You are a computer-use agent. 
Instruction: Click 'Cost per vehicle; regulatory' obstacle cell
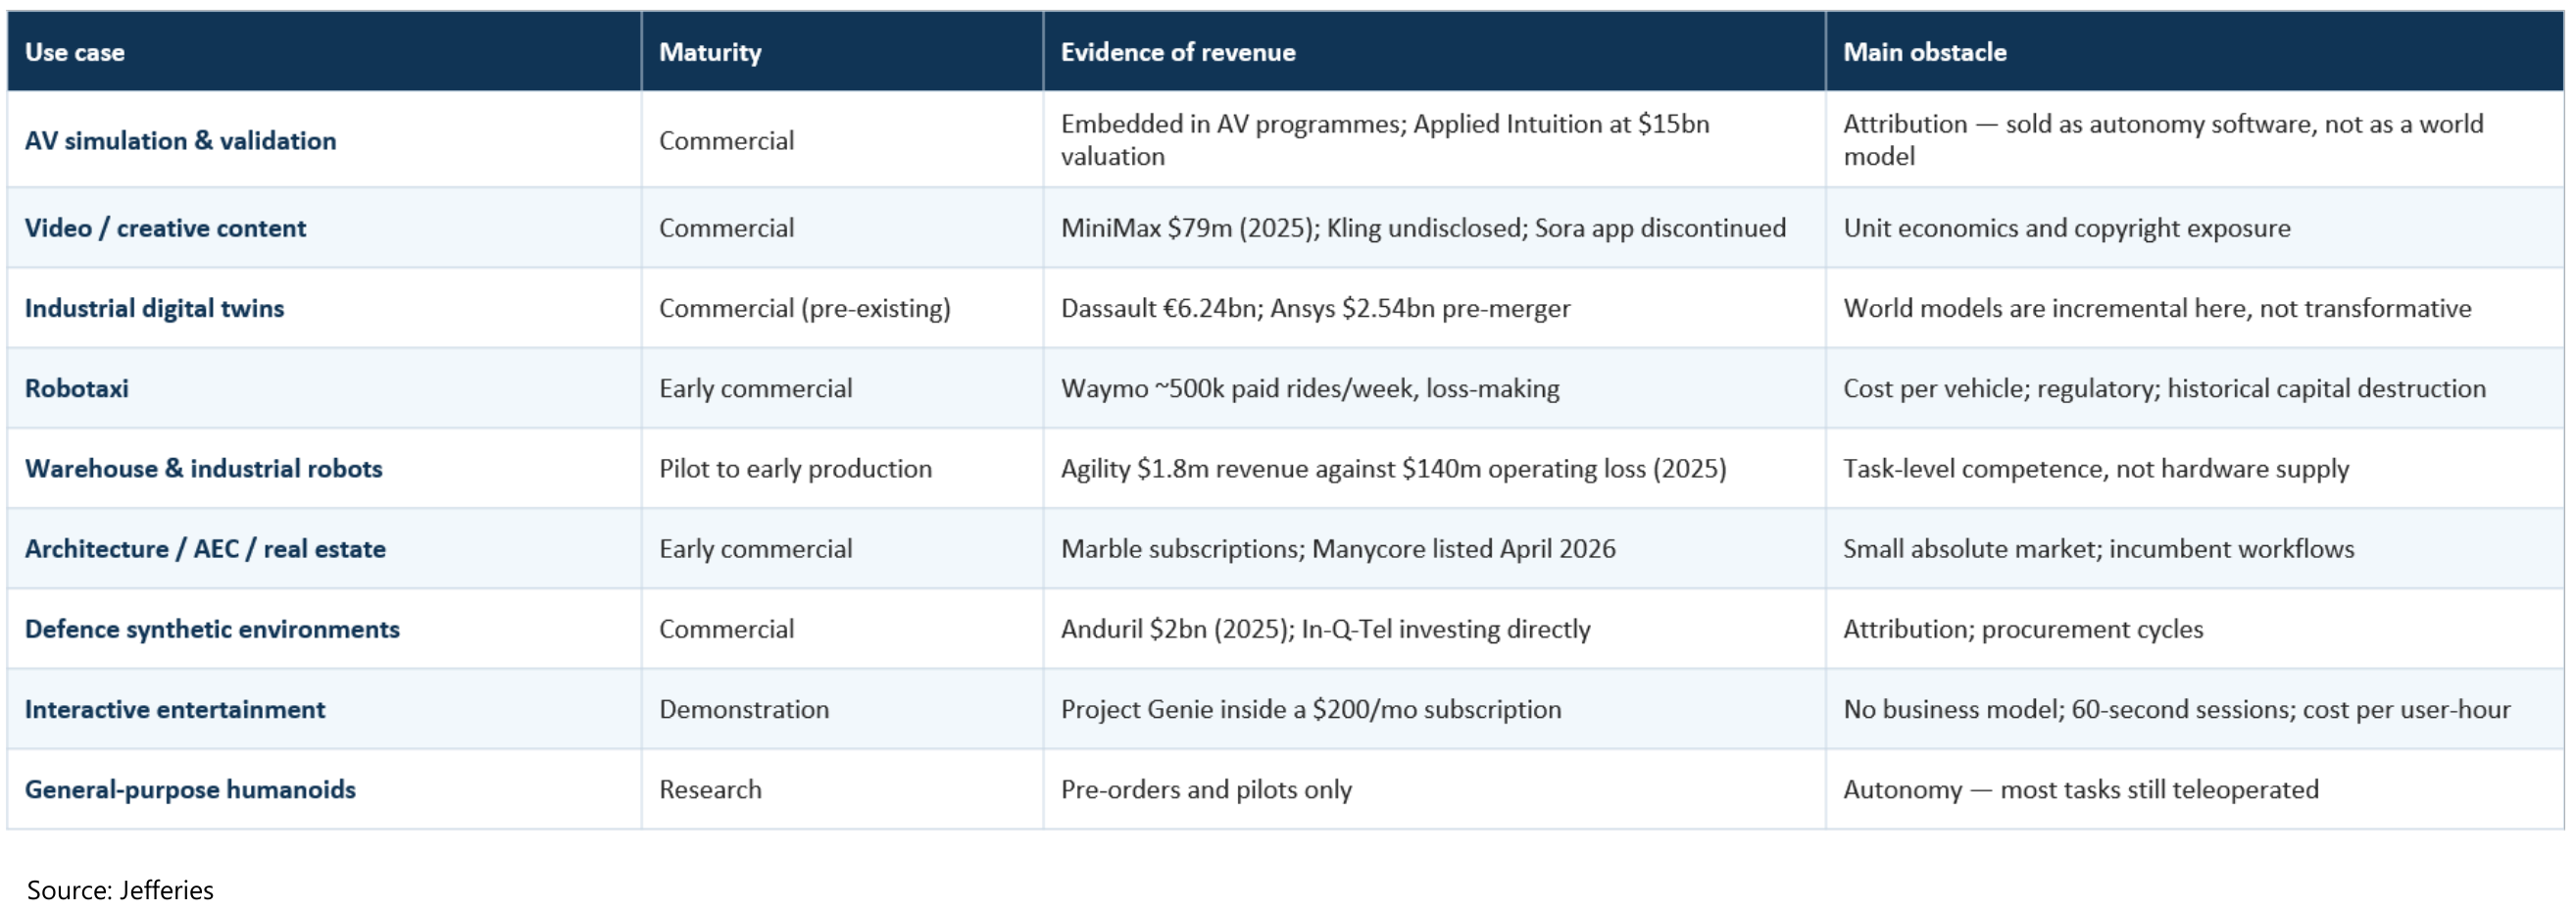(x=2195, y=388)
